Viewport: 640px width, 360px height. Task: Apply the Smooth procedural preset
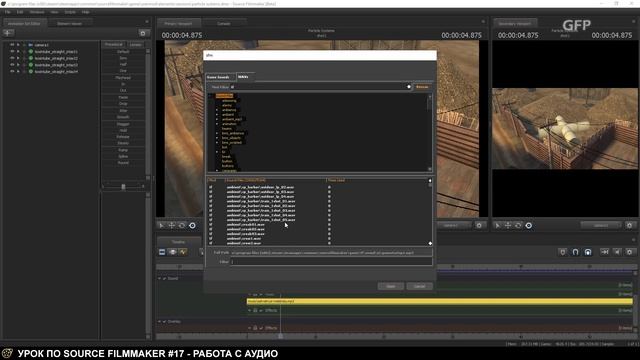point(123,117)
